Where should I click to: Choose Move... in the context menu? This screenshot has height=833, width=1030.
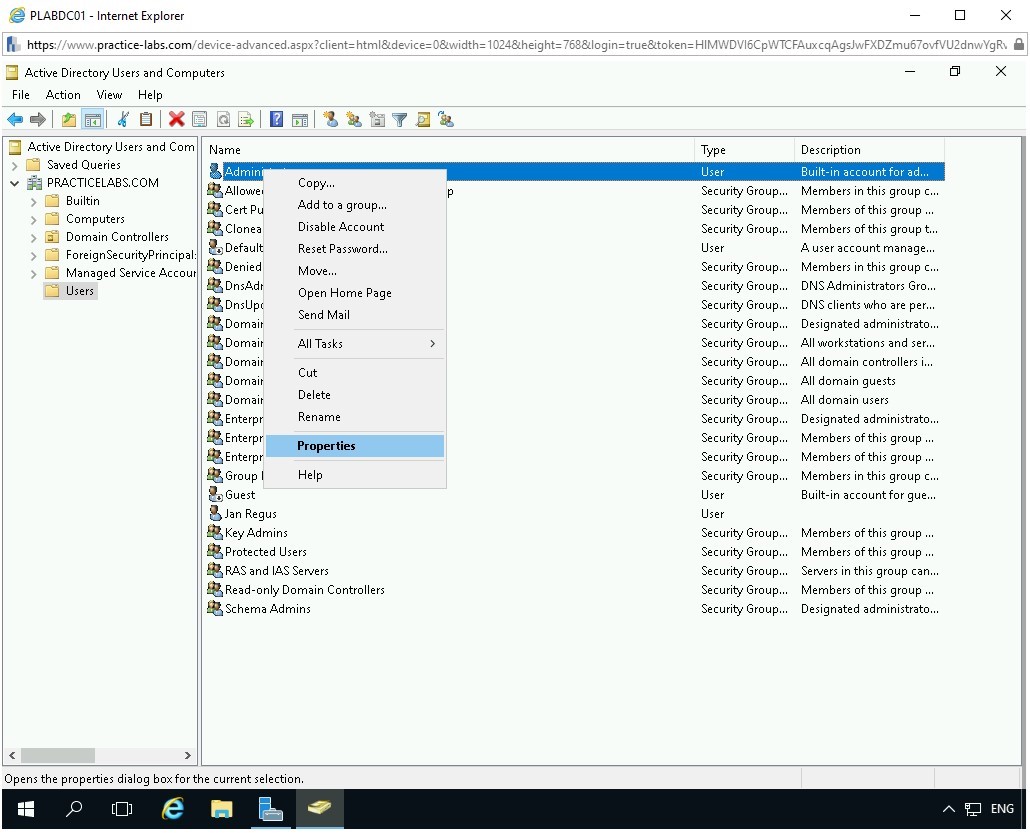[355, 271]
